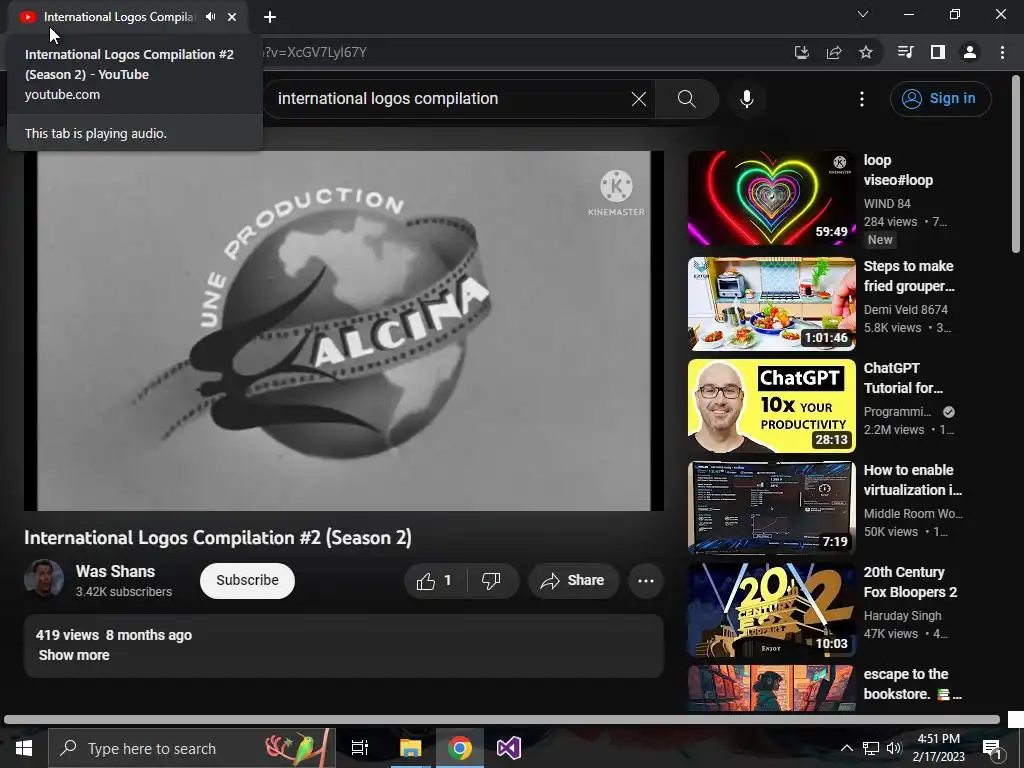Viewport: 1024px width, 768px height.
Task: Open the Was Shans channel name link
Action: pos(116,571)
